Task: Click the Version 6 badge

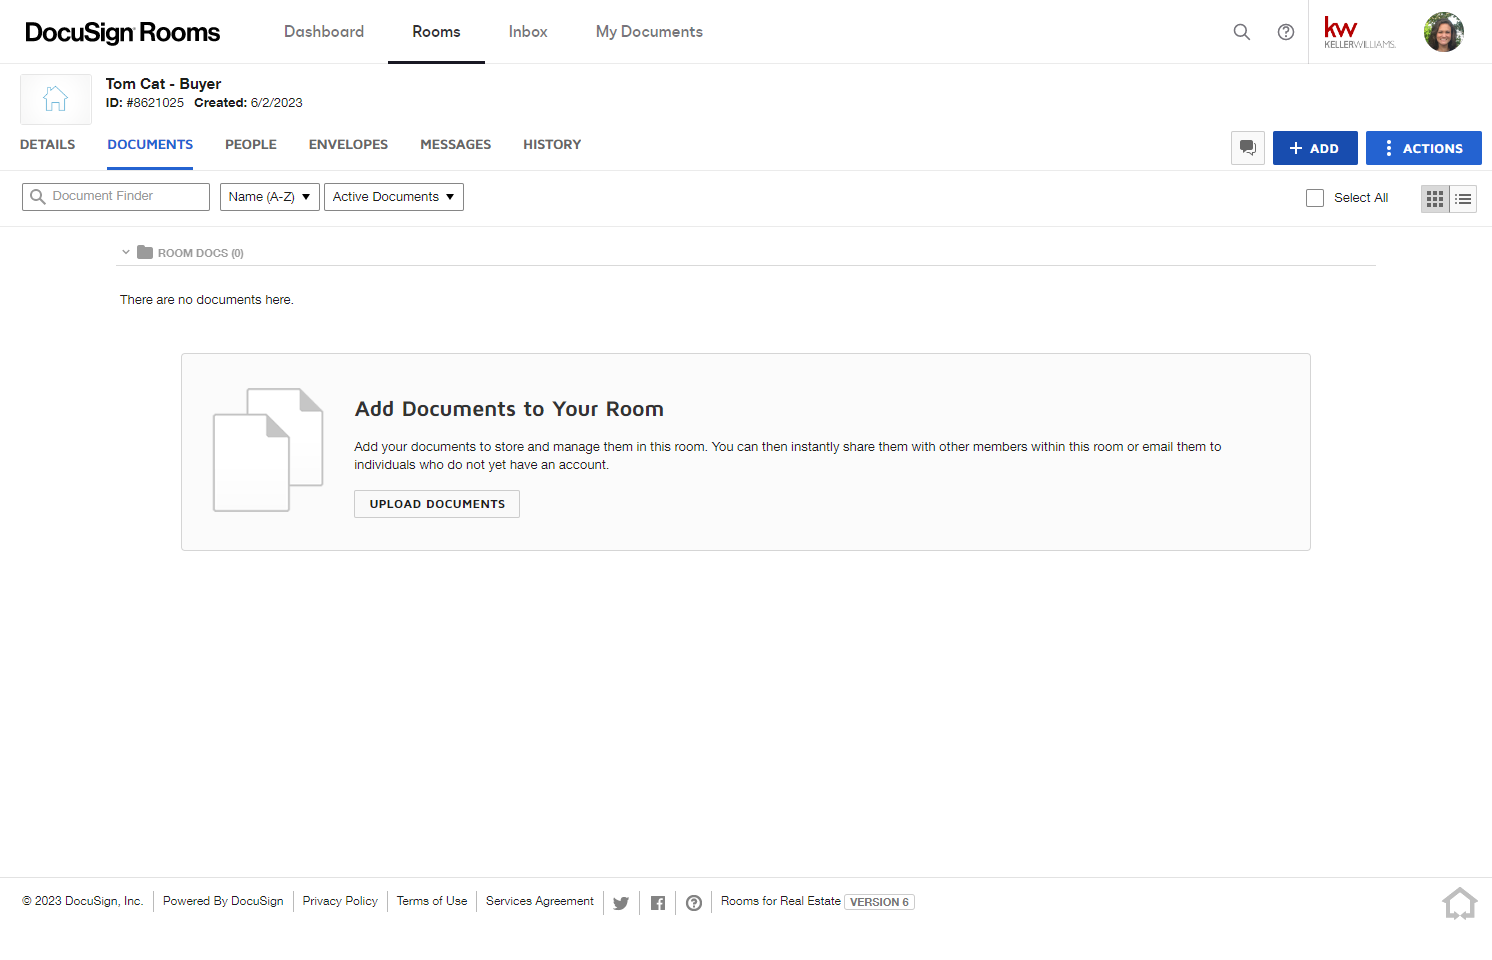Action: coord(880,902)
